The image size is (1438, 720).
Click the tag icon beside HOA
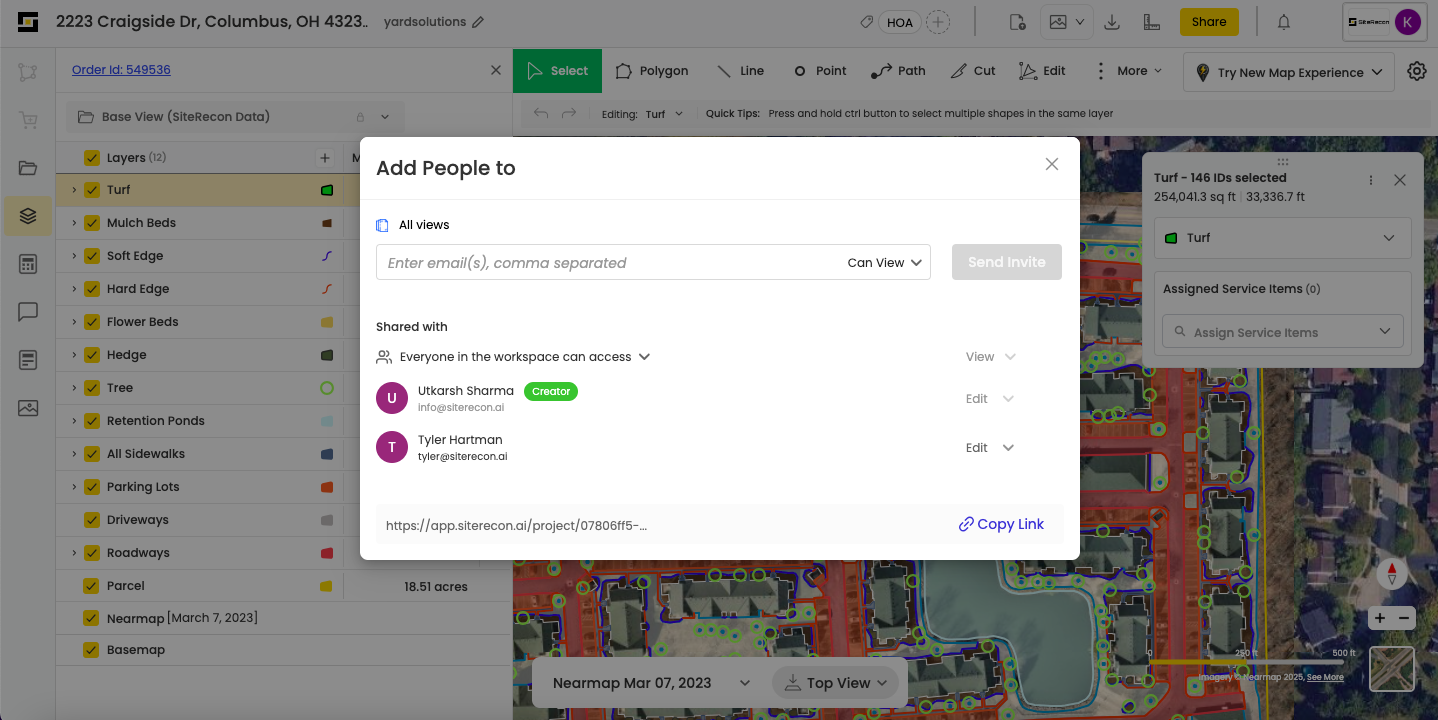(x=866, y=22)
